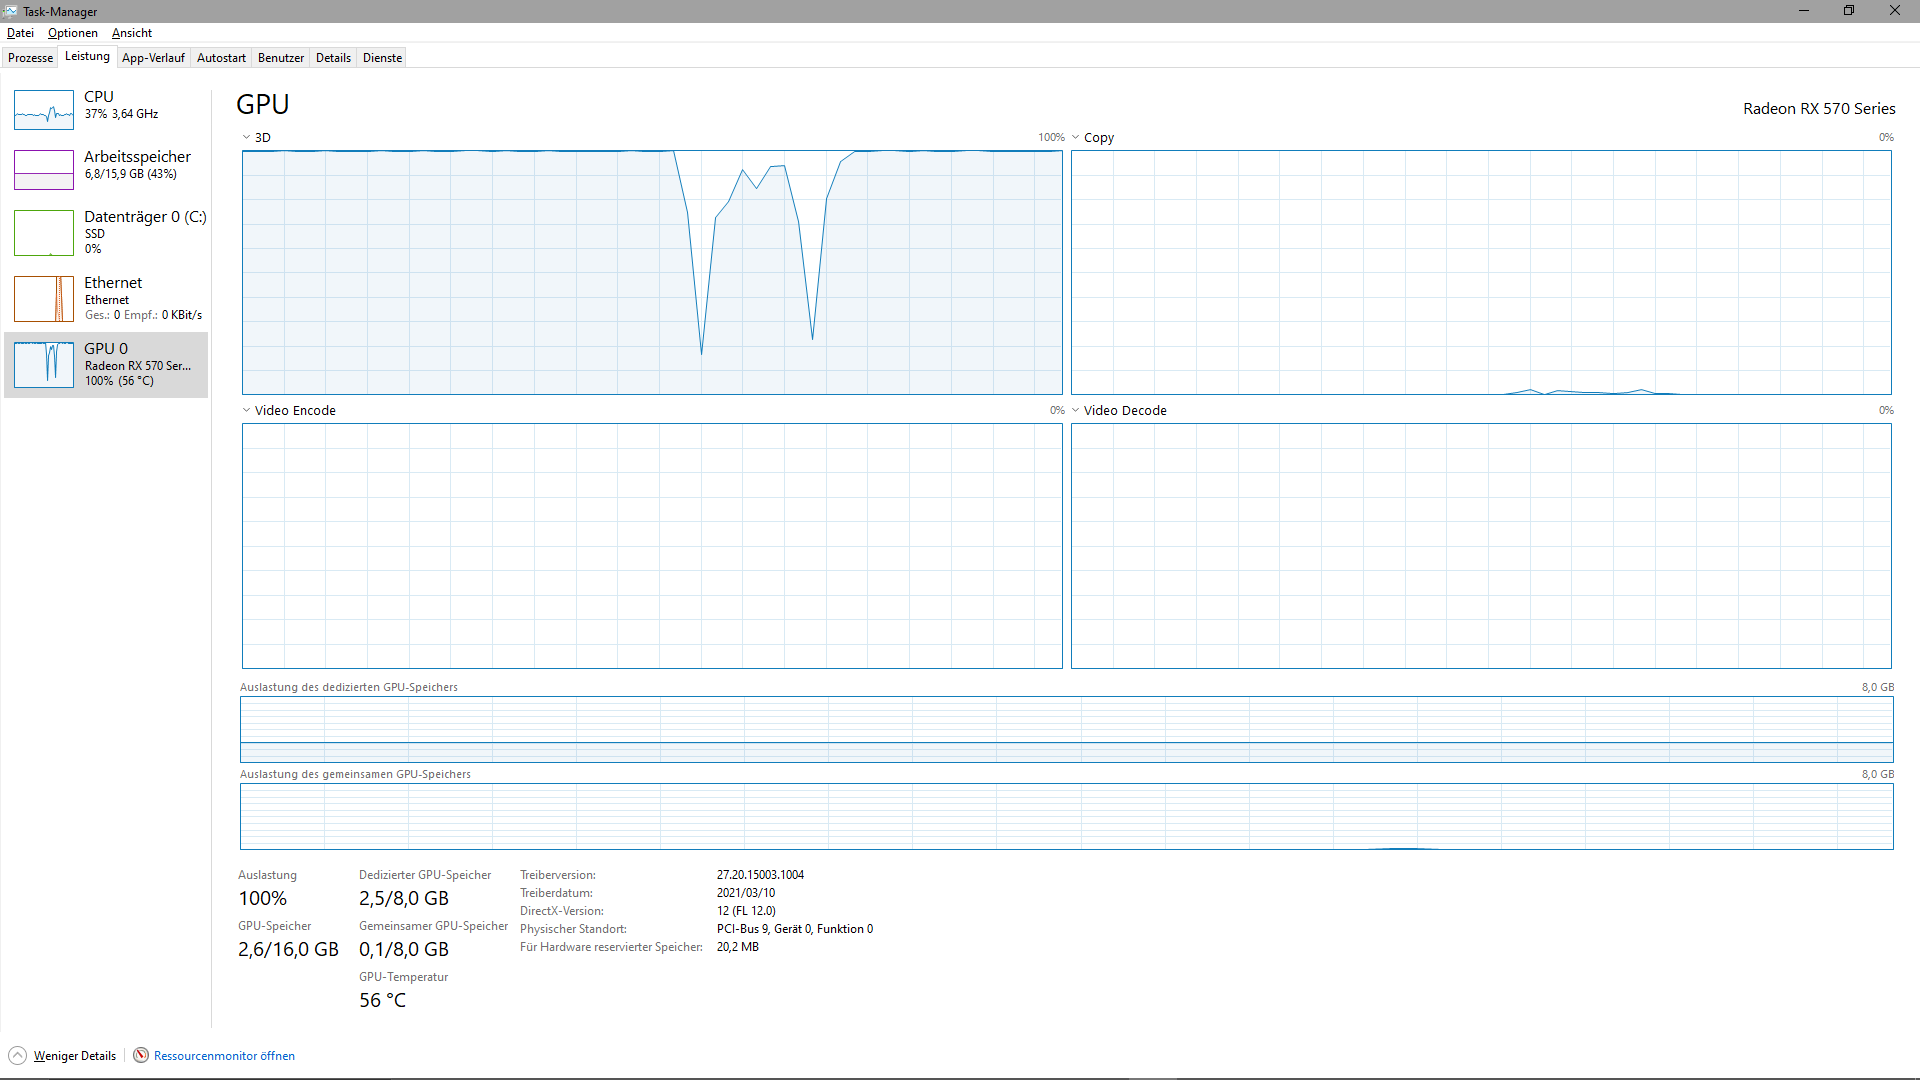Open the Ansicht menu
This screenshot has height=1080, width=1920.
[131, 33]
